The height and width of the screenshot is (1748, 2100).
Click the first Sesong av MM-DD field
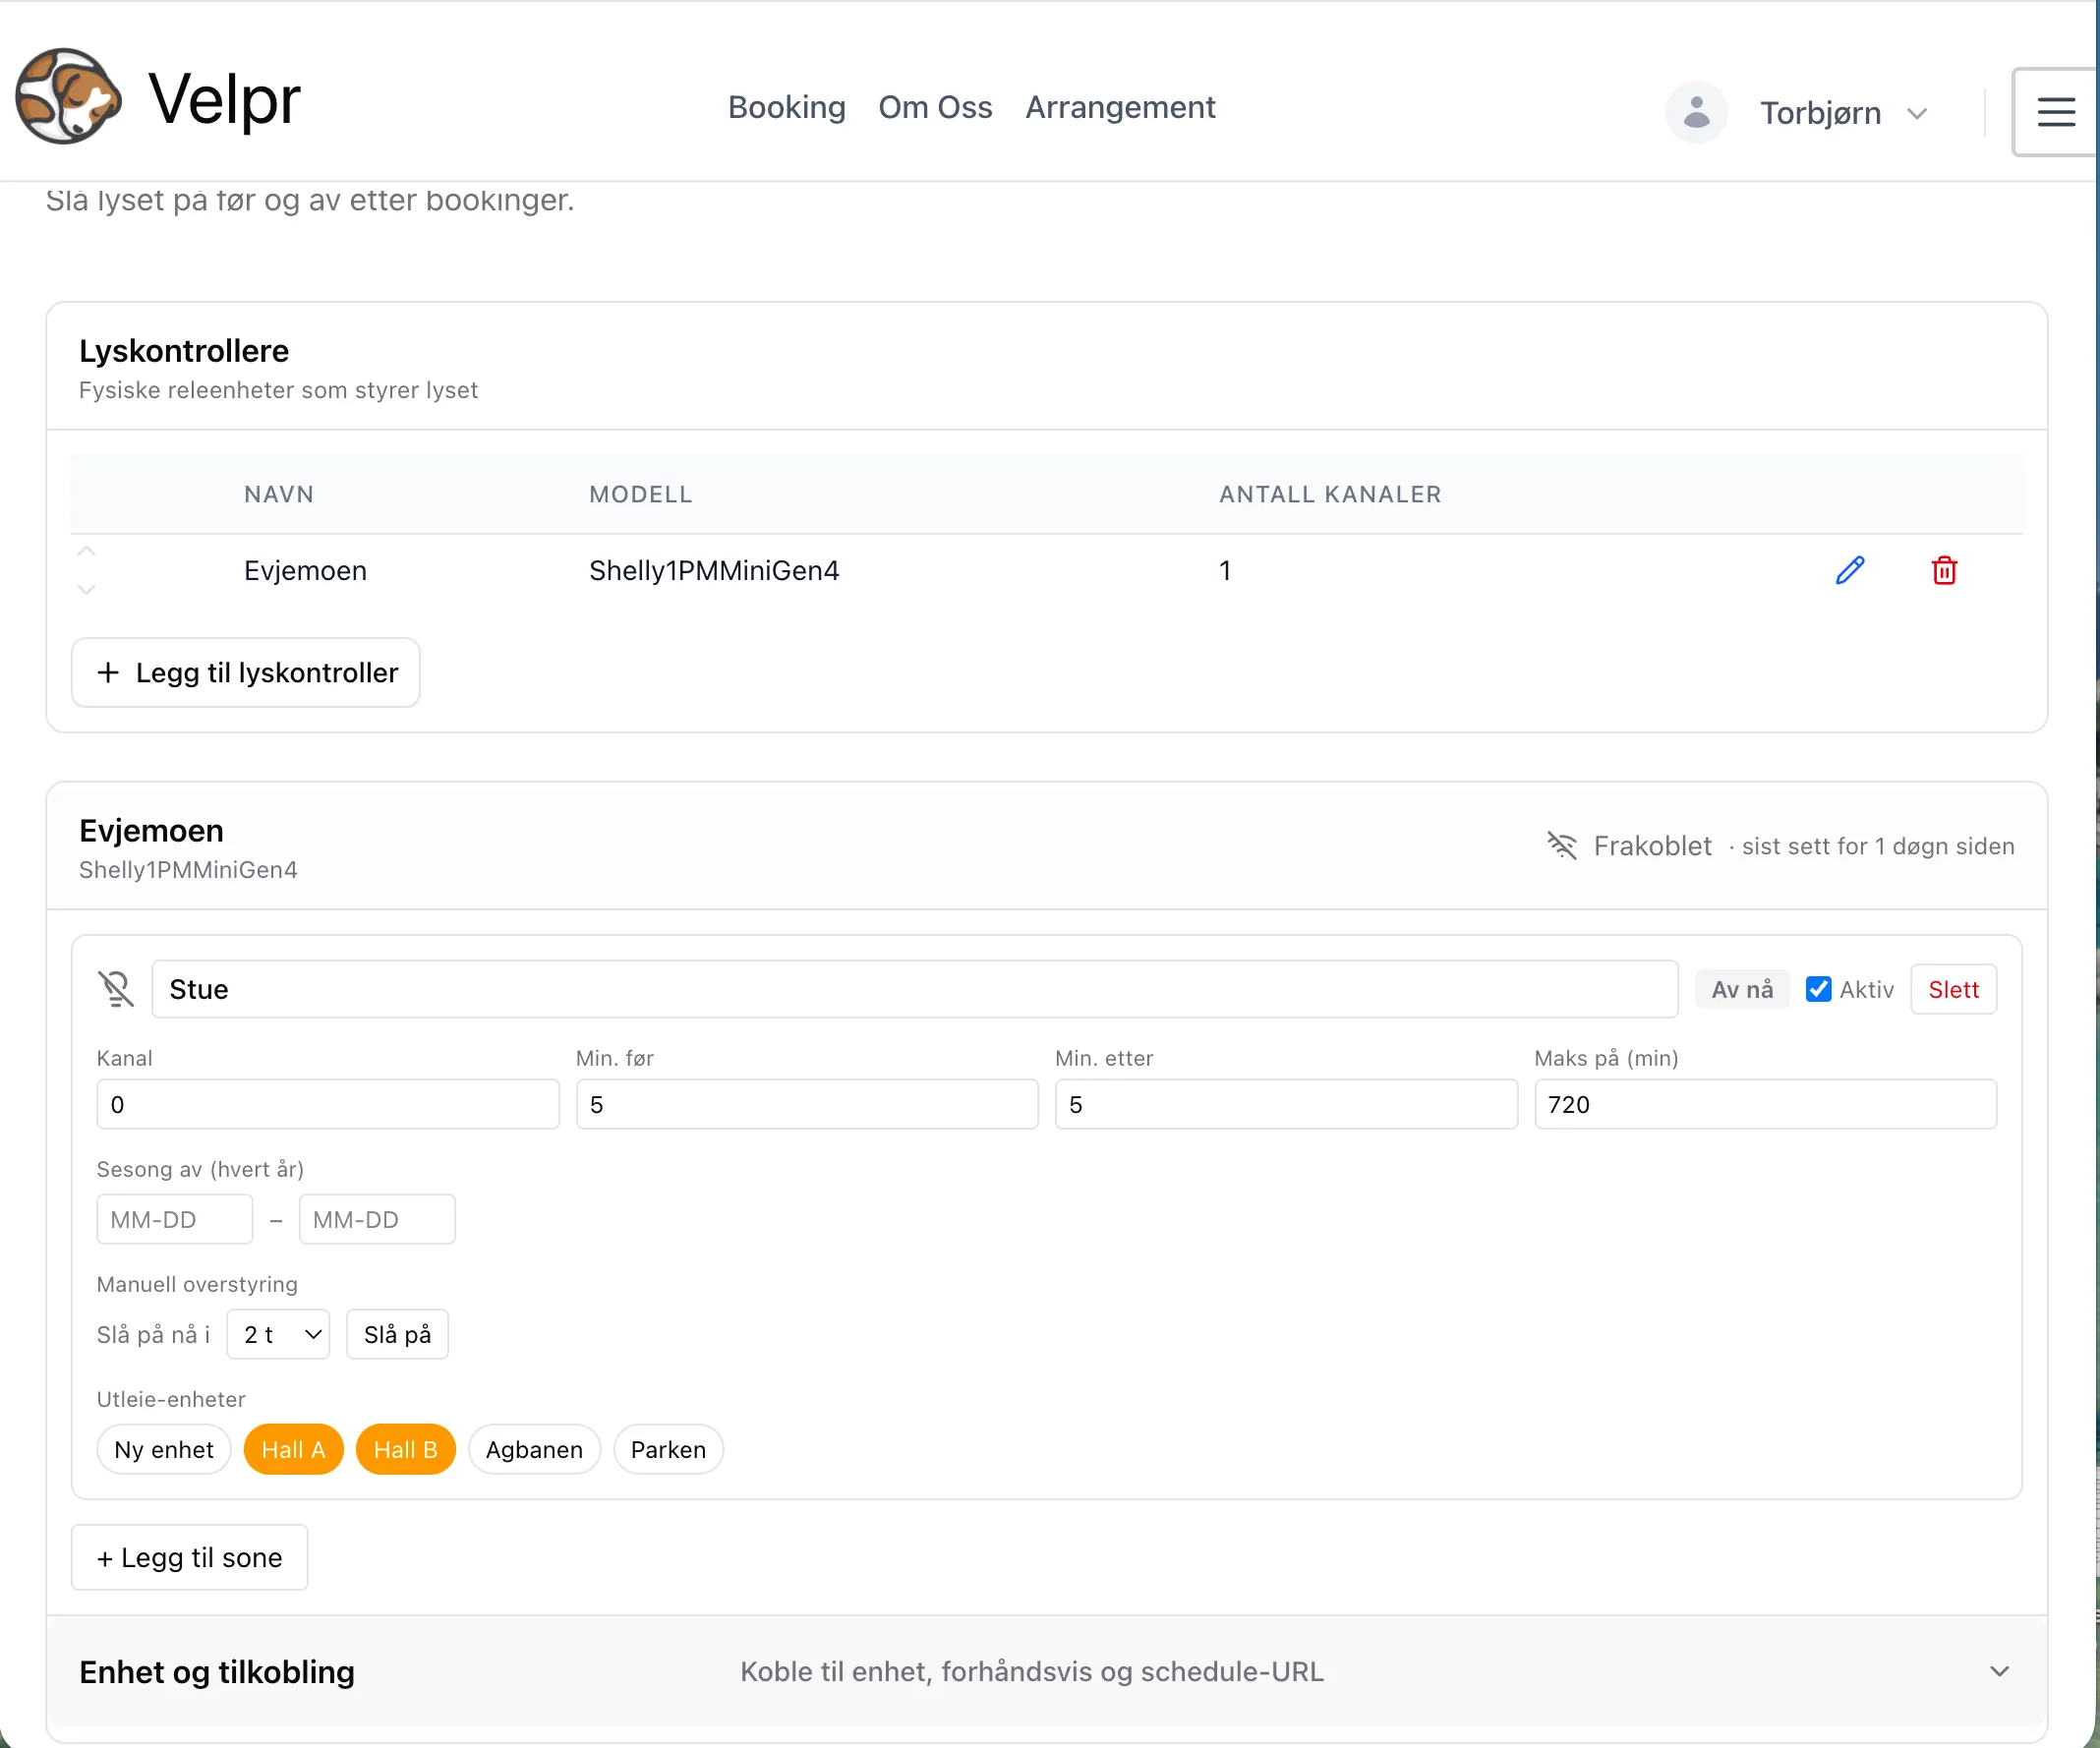(x=175, y=1219)
